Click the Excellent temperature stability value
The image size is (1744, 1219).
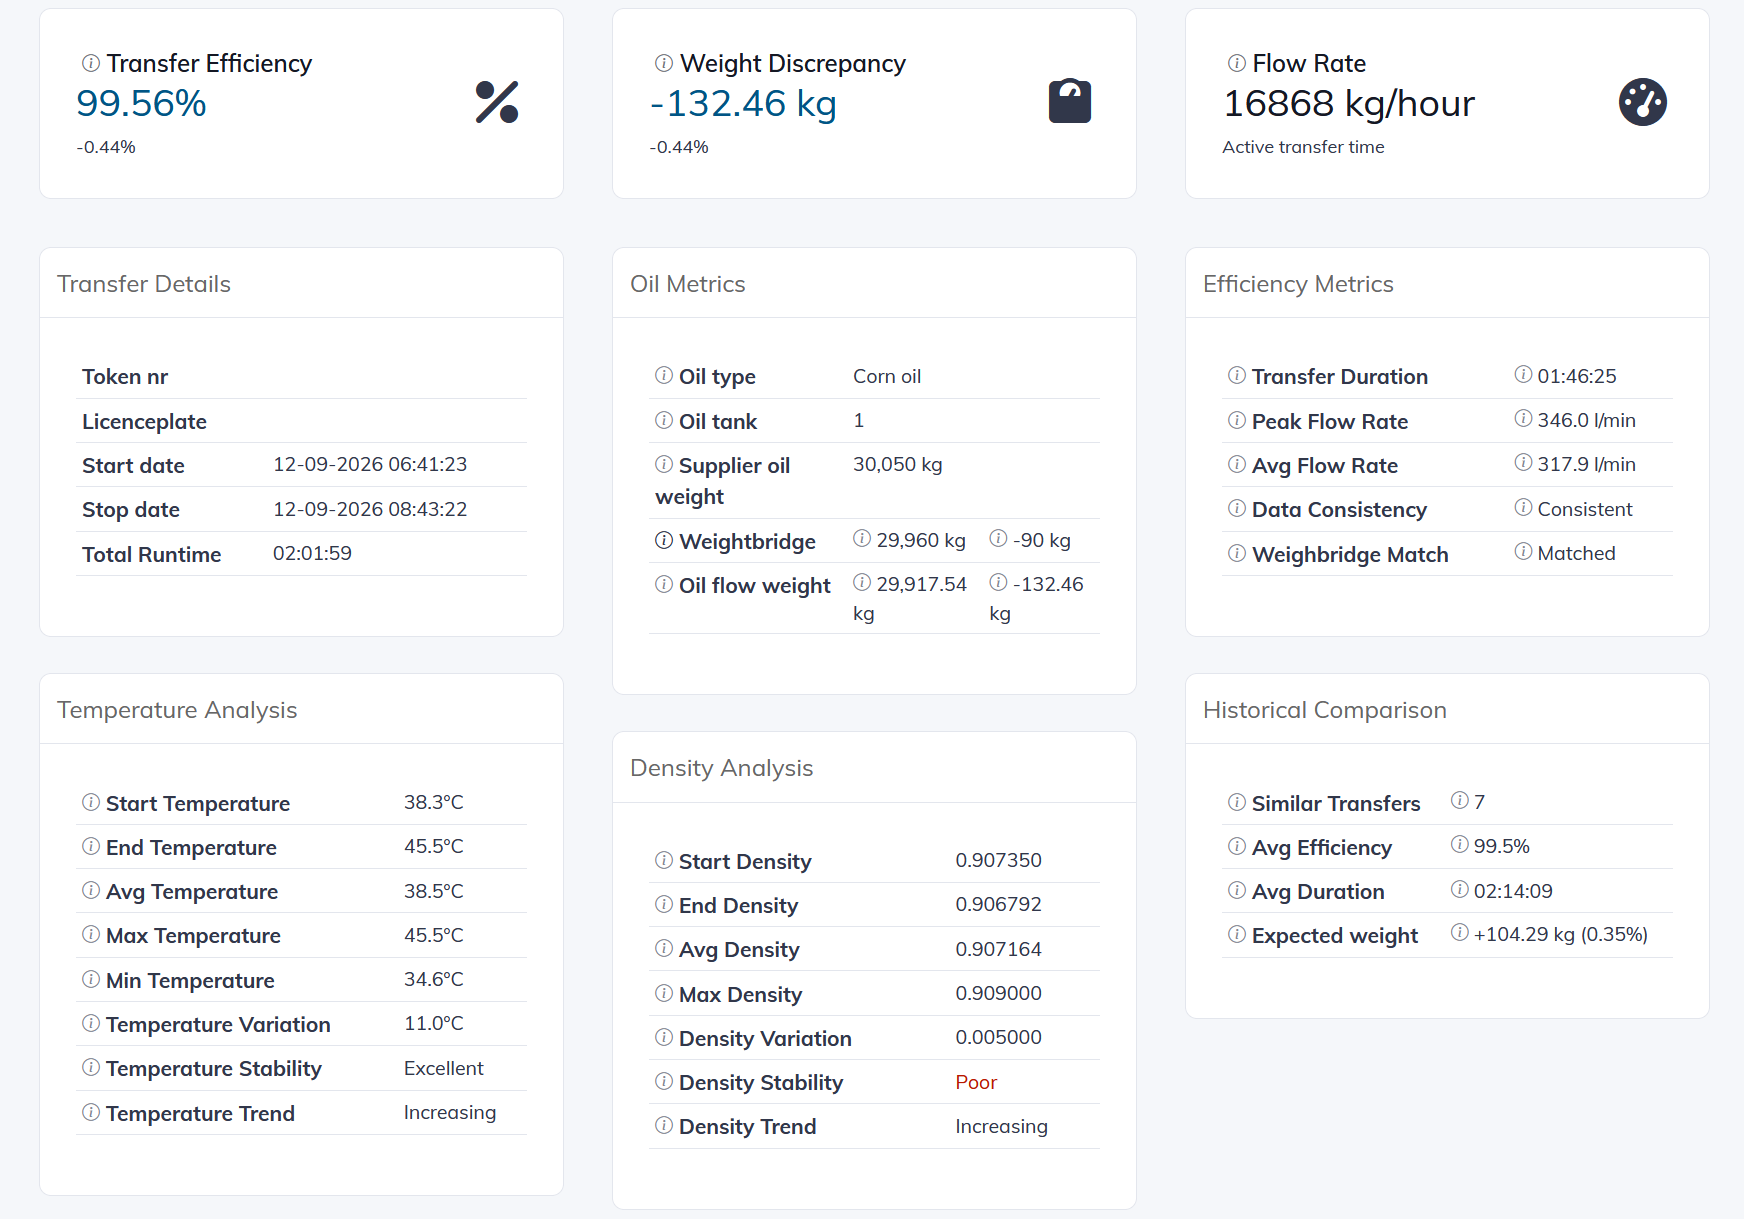[443, 1068]
